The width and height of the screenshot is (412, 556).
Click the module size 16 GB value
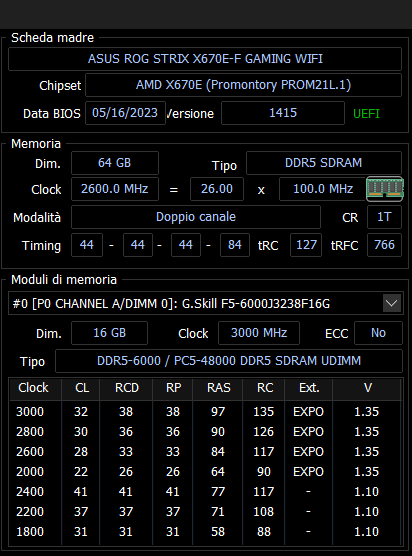pos(110,333)
